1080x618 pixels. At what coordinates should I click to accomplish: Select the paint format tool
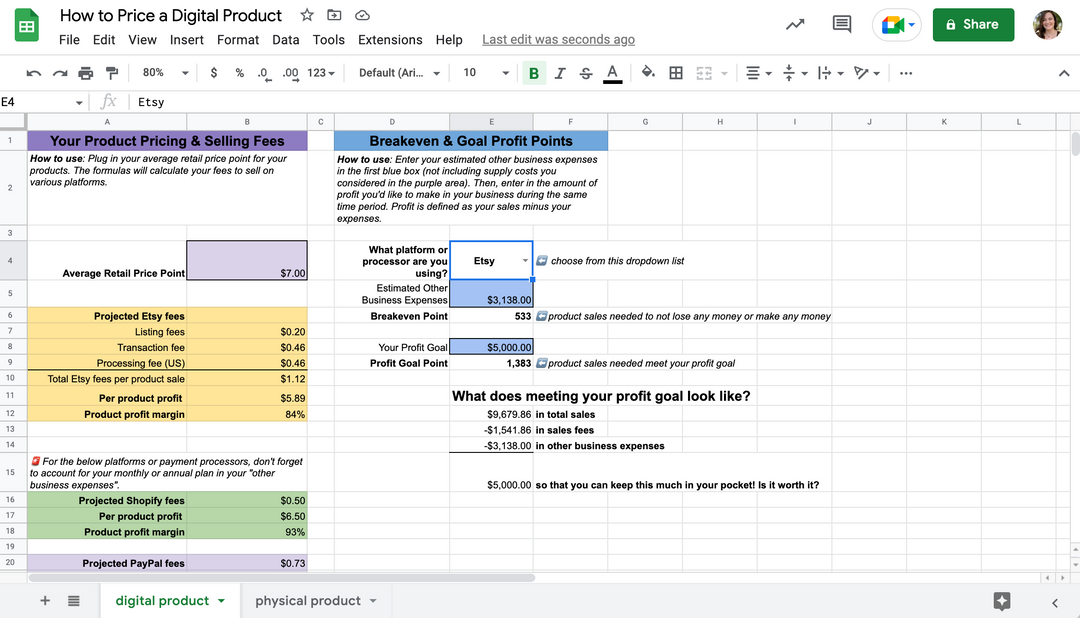112,73
